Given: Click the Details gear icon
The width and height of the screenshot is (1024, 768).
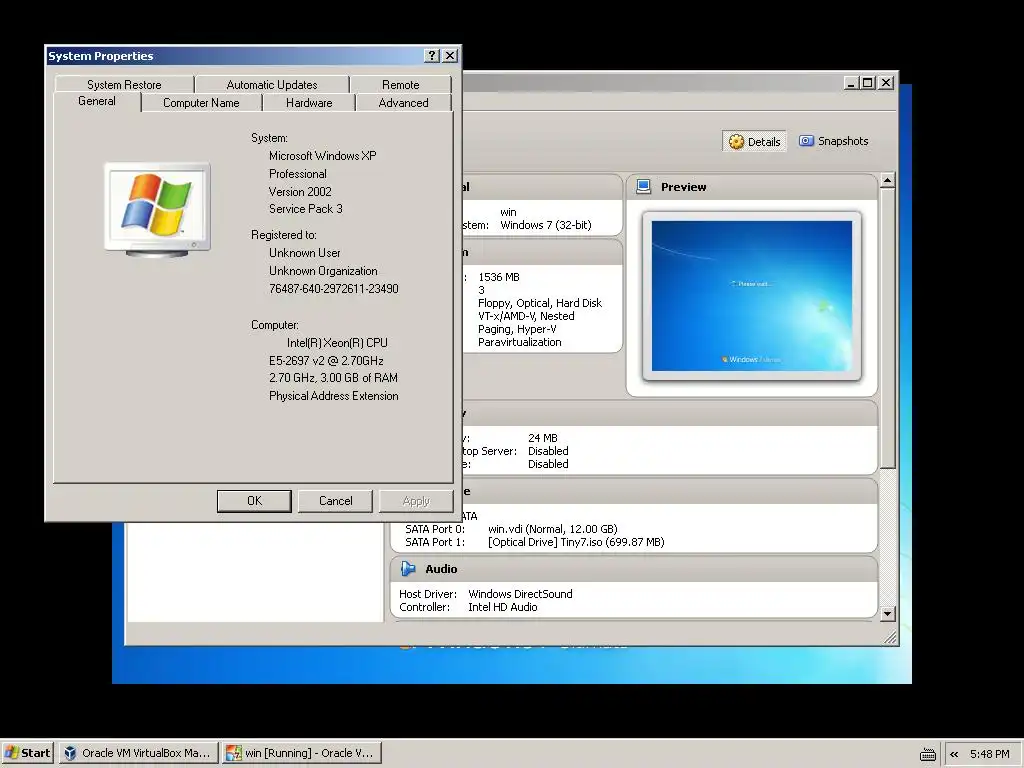Looking at the screenshot, I should pos(736,142).
